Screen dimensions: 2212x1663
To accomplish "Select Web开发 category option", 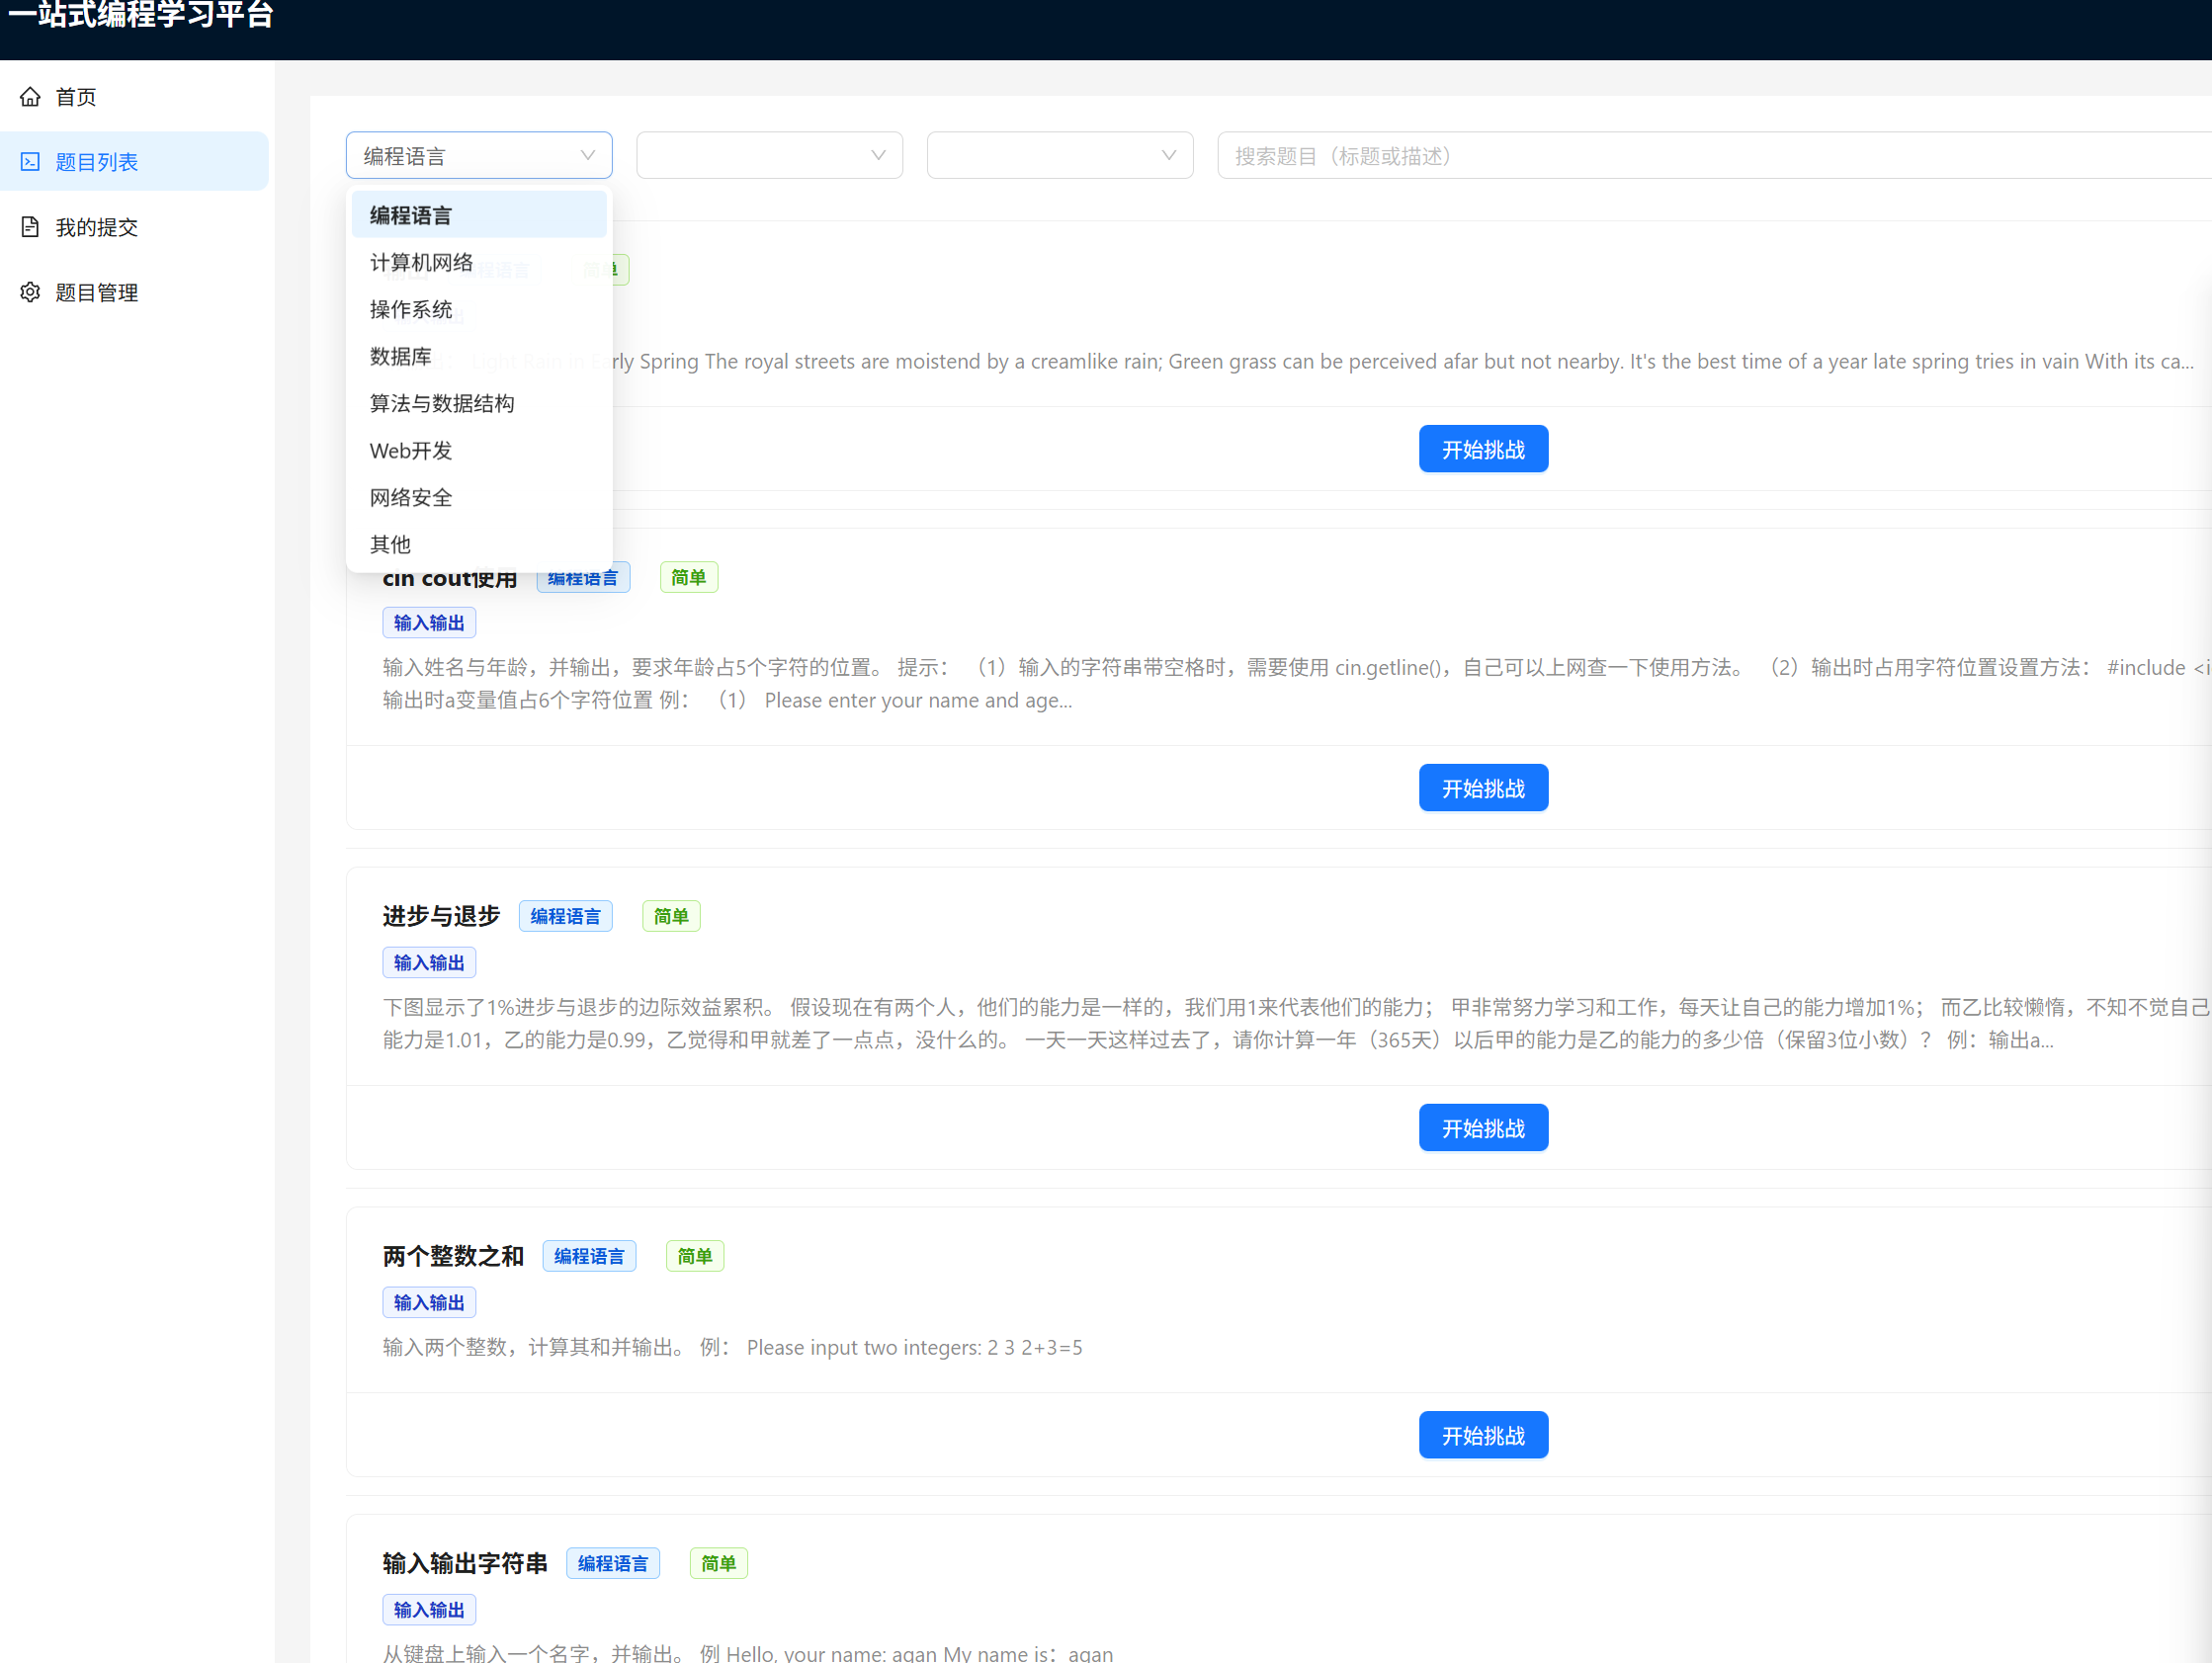I will pyautogui.click(x=411, y=450).
